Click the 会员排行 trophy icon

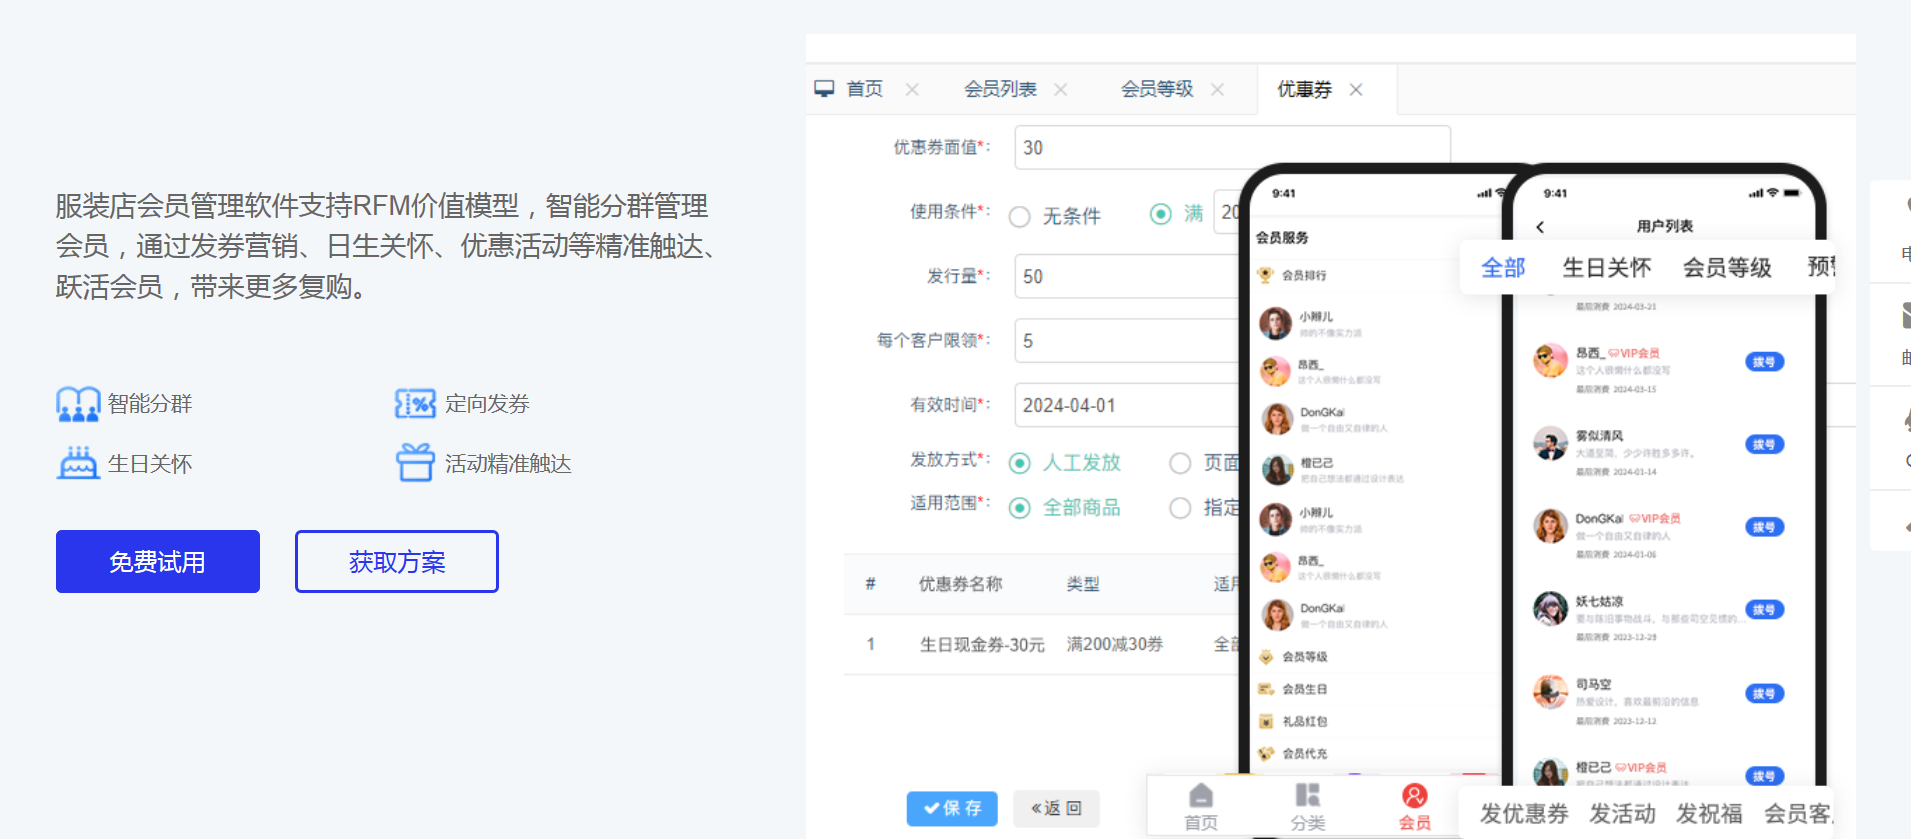click(x=1265, y=275)
